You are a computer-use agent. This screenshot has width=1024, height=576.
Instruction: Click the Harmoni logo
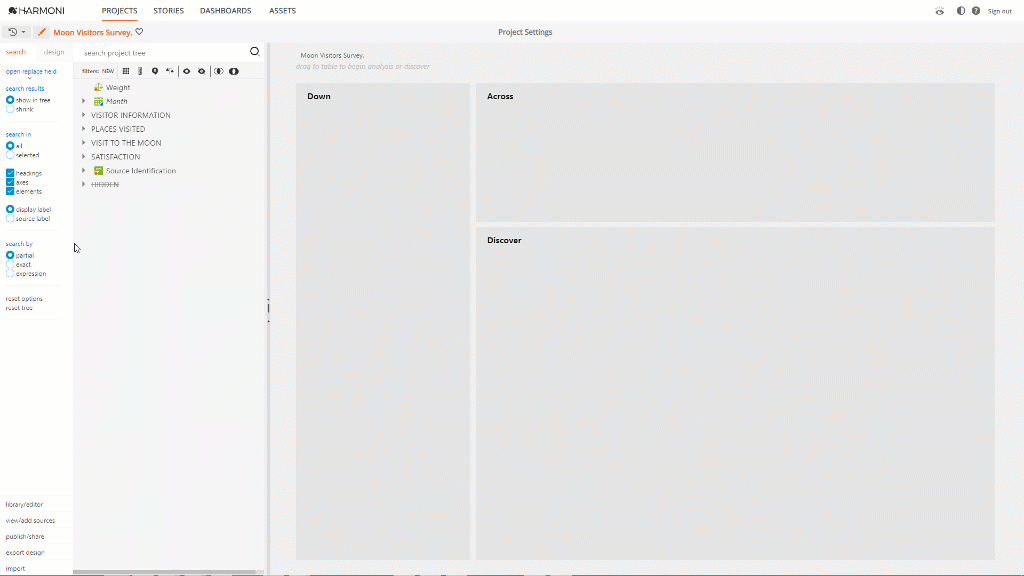coord(37,10)
